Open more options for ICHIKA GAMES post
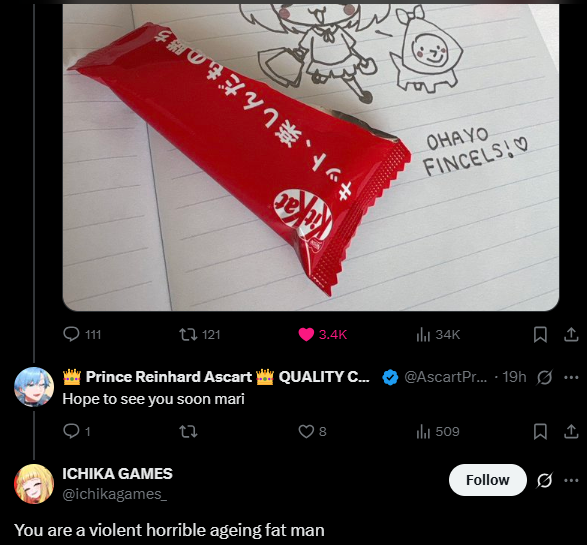 [x=571, y=480]
